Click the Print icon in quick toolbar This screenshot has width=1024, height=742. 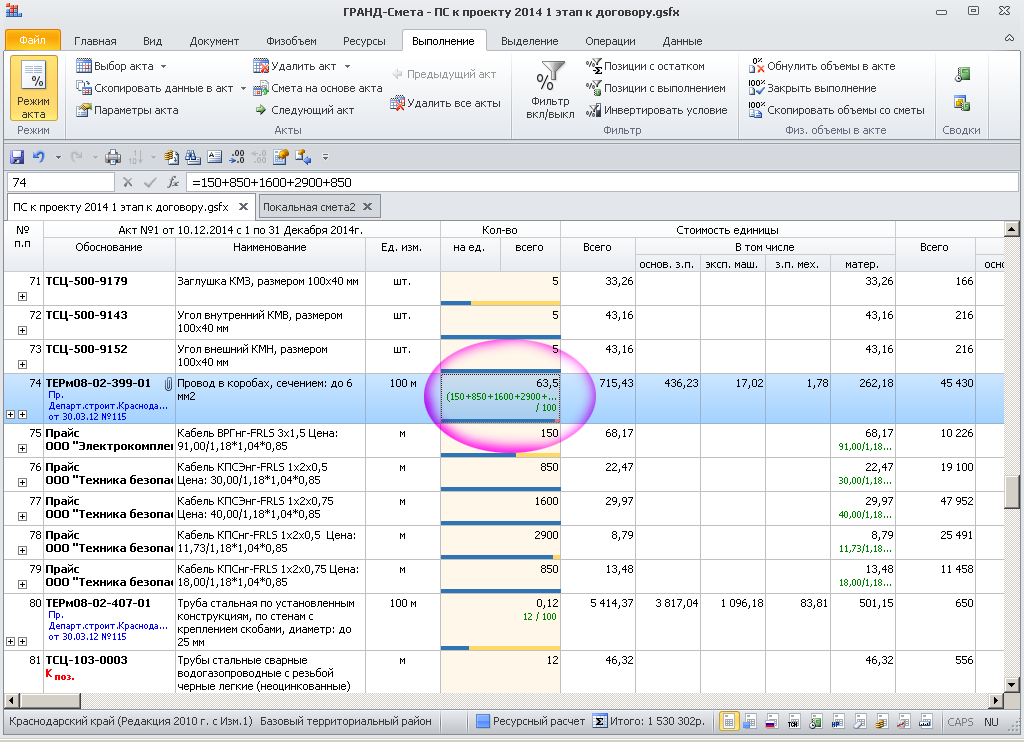pos(113,157)
